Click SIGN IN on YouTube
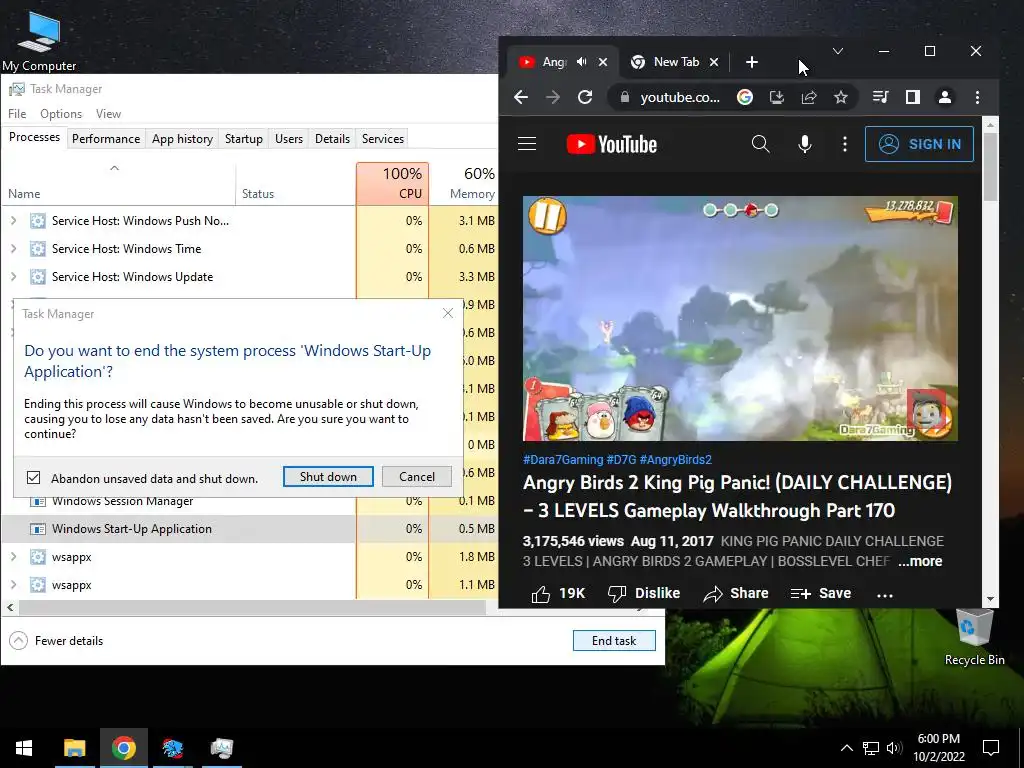Image resolution: width=1024 pixels, height=768 pixels. [x=919, y=144]
